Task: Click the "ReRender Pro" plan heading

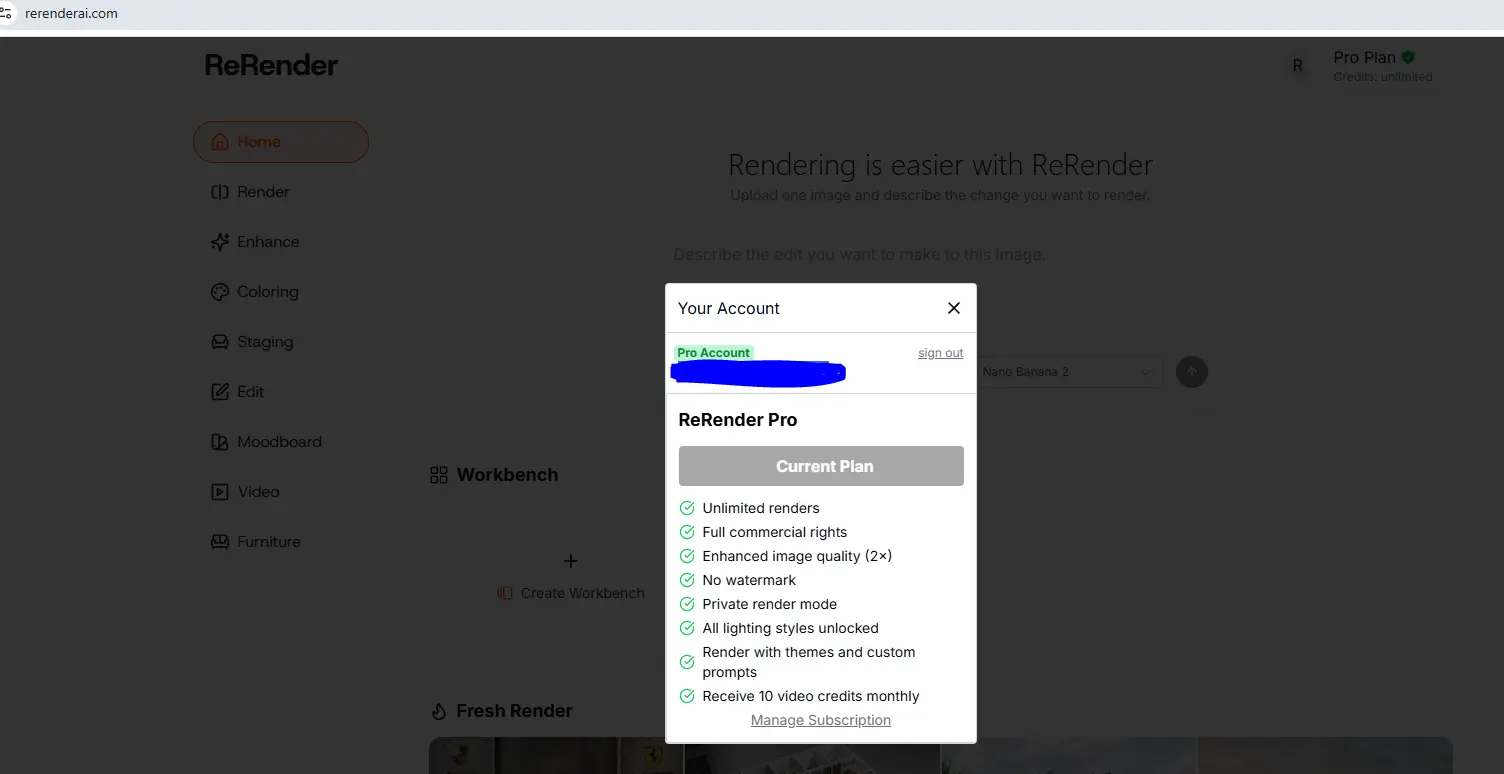Action: (738, 420)
